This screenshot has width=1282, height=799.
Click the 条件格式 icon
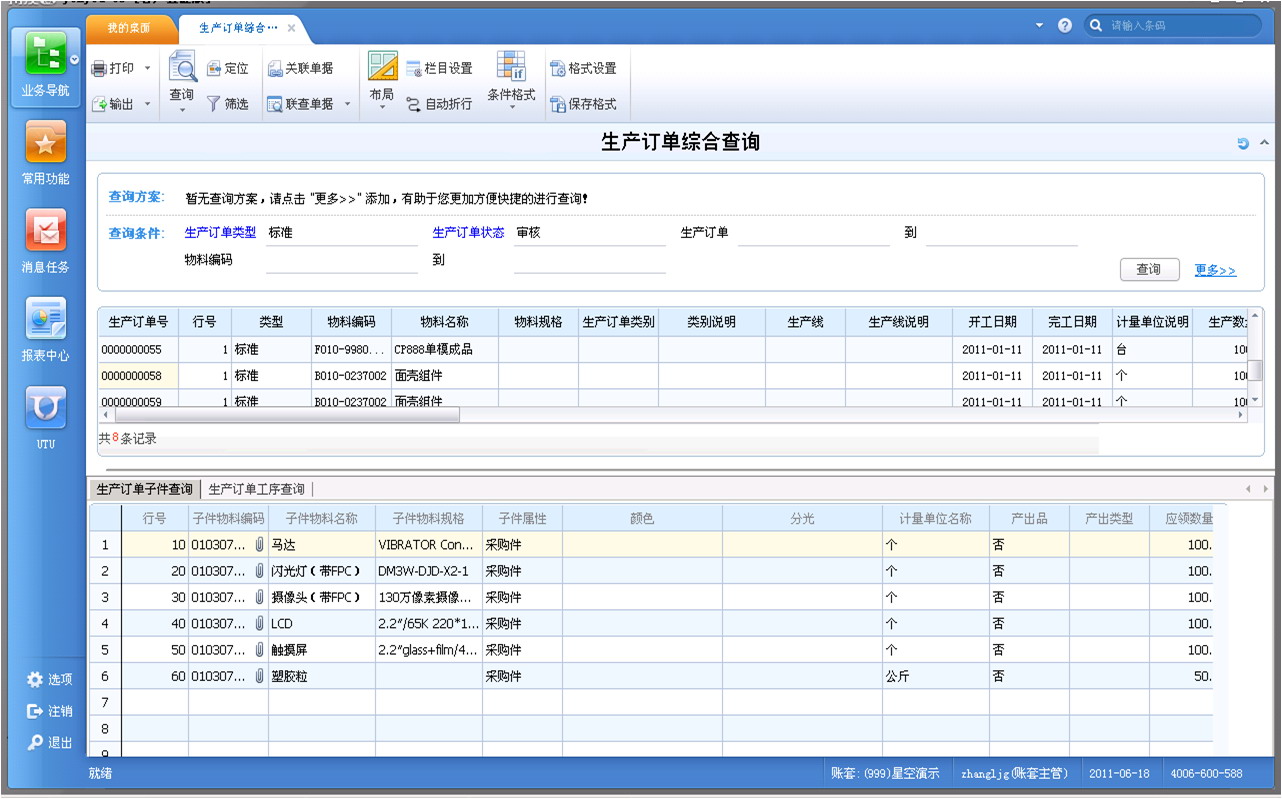pos(511,66)
